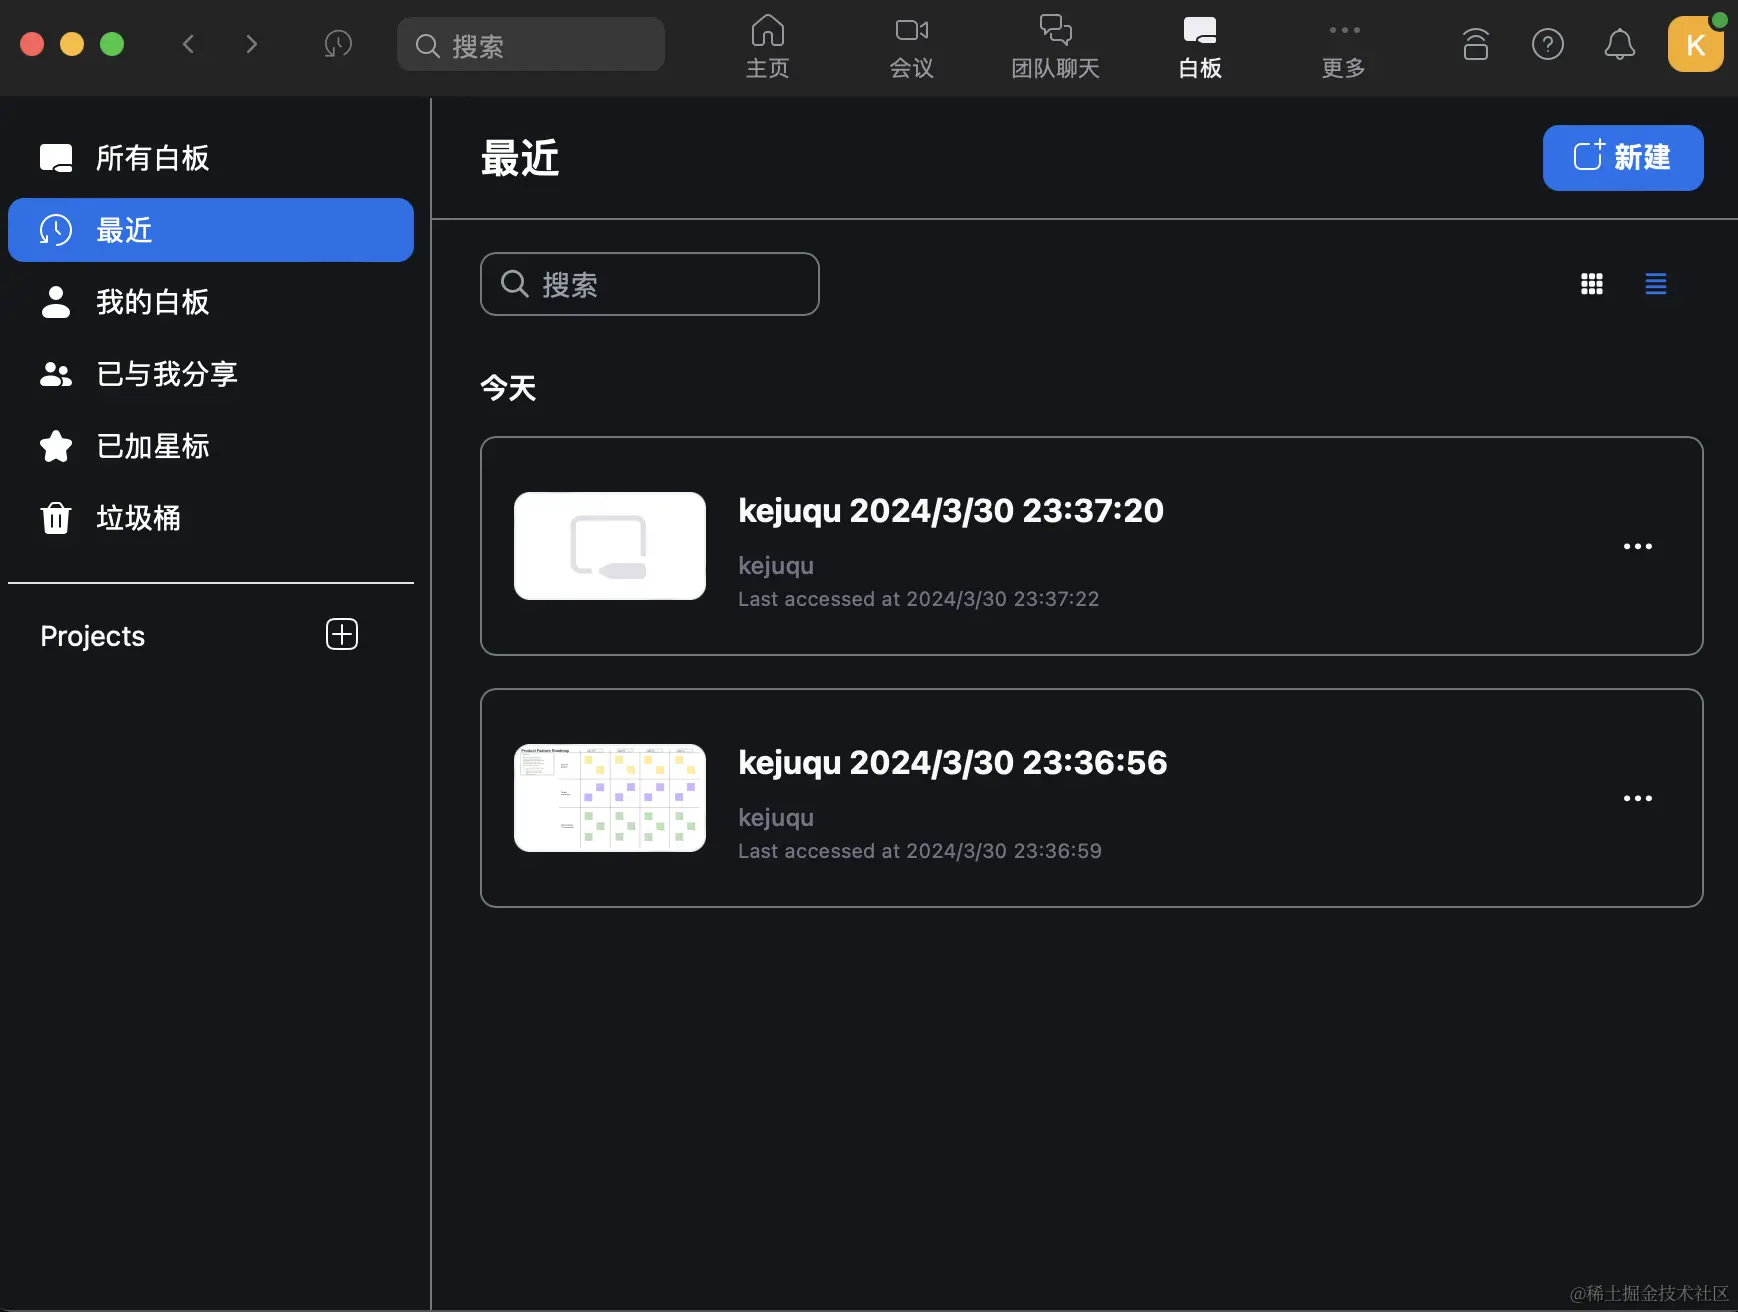The image size is (1738, 1312).
Task: Open more options for whiteboard 23:37:20
Action: pyautogui.click(x=1638, y=546)
